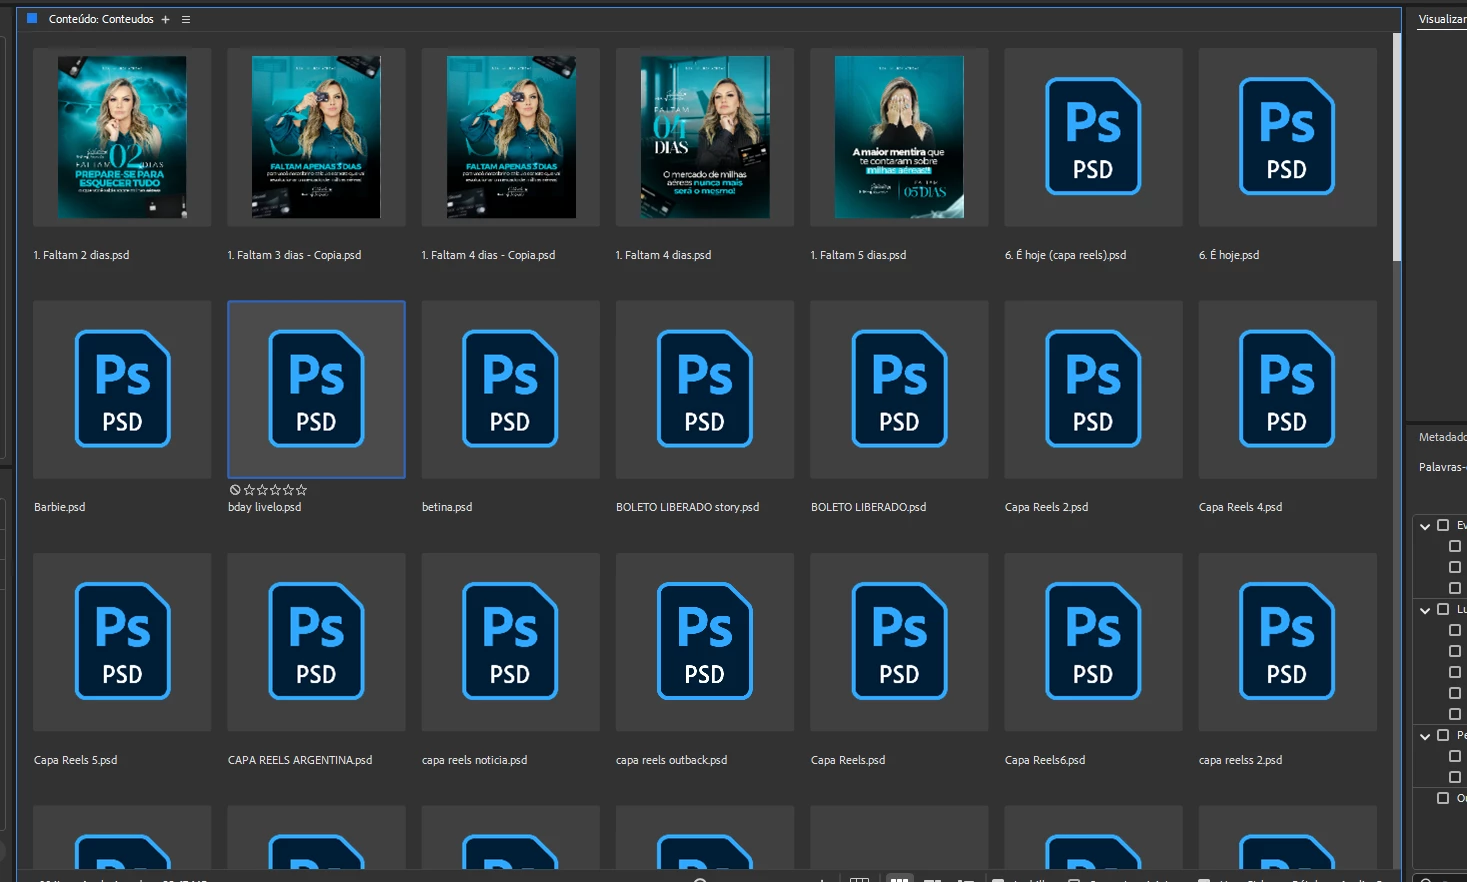Collapse the 'Pe' keyword group chevron
This screenshot has width=1467, height=882.
click(x=1425, y=736)
